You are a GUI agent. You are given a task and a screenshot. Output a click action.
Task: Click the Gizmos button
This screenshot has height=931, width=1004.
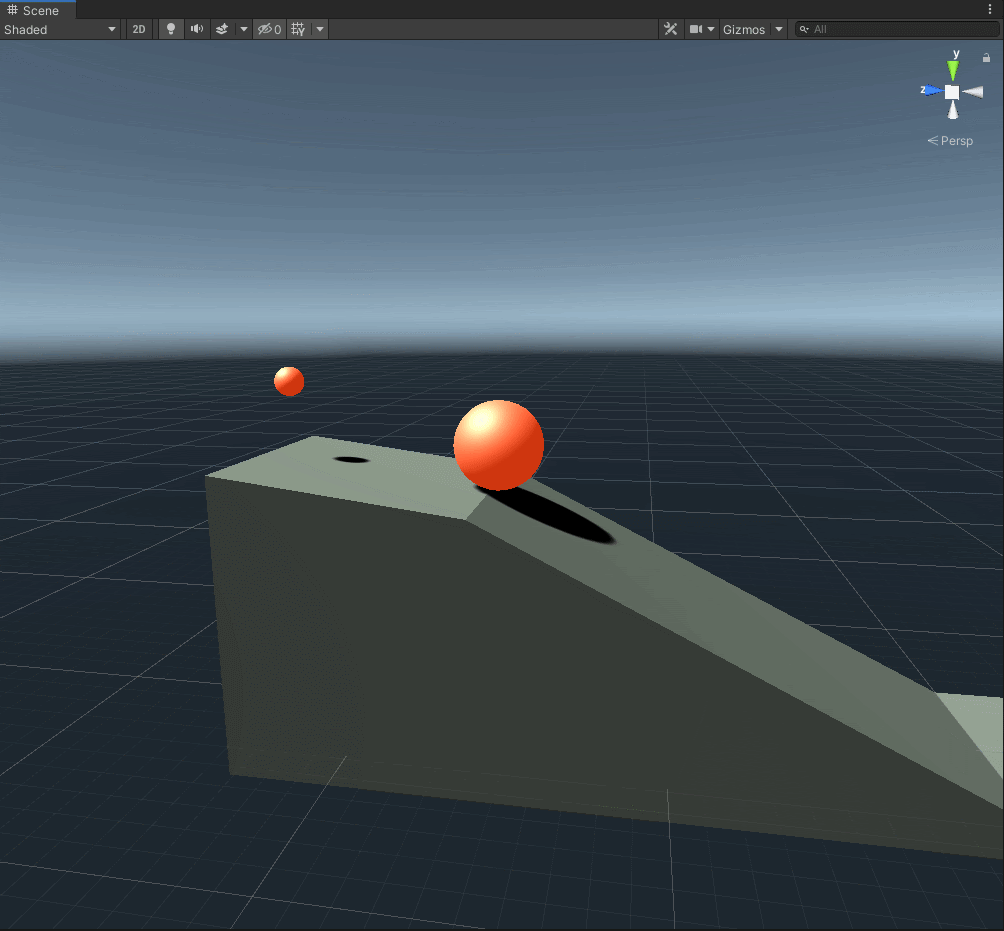pos(744,29)
